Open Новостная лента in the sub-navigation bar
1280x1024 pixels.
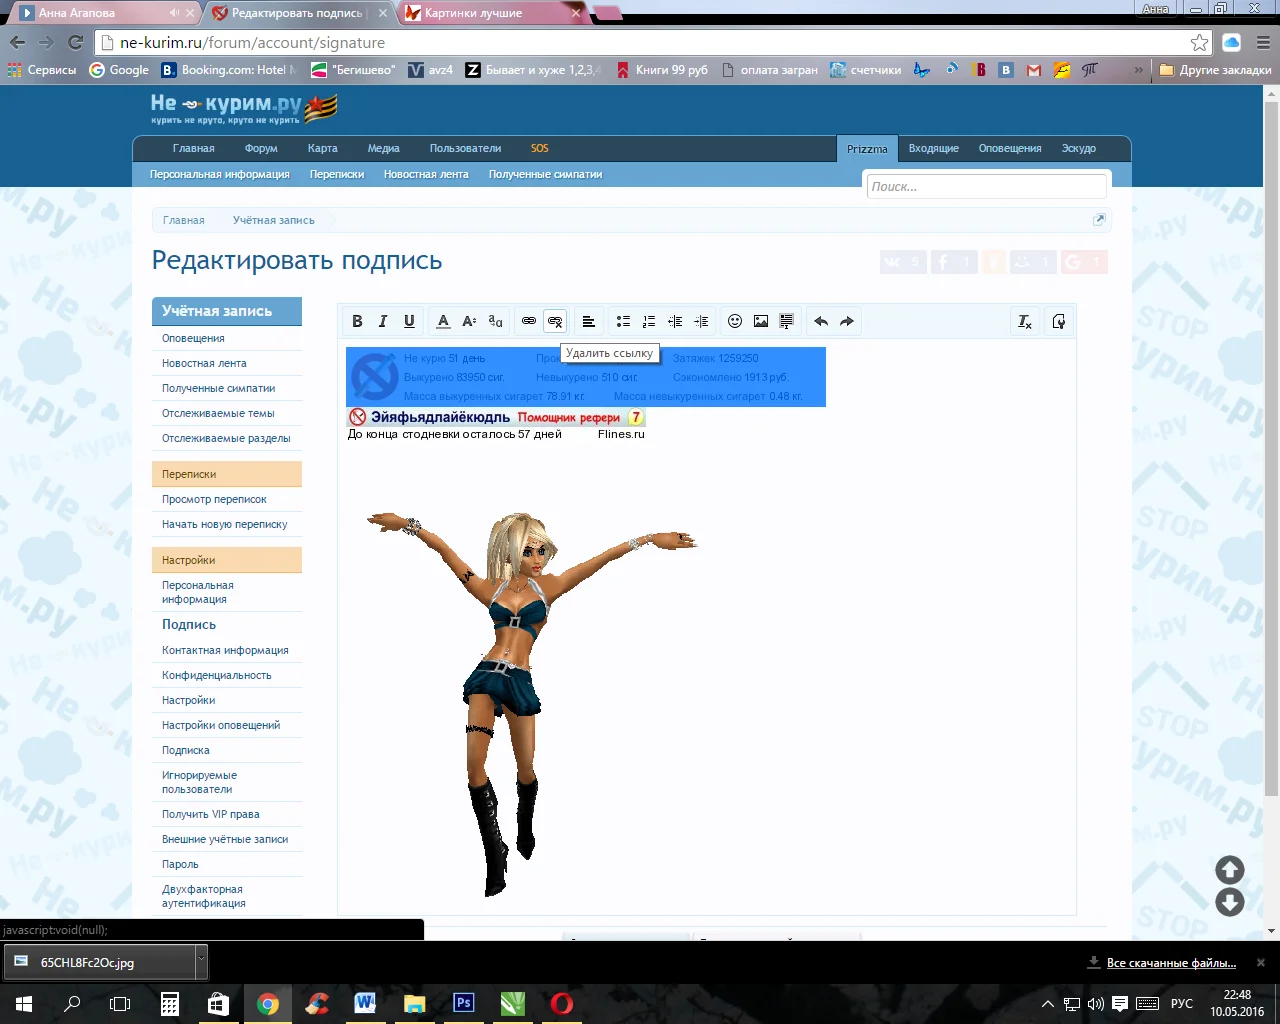point(426,174)
